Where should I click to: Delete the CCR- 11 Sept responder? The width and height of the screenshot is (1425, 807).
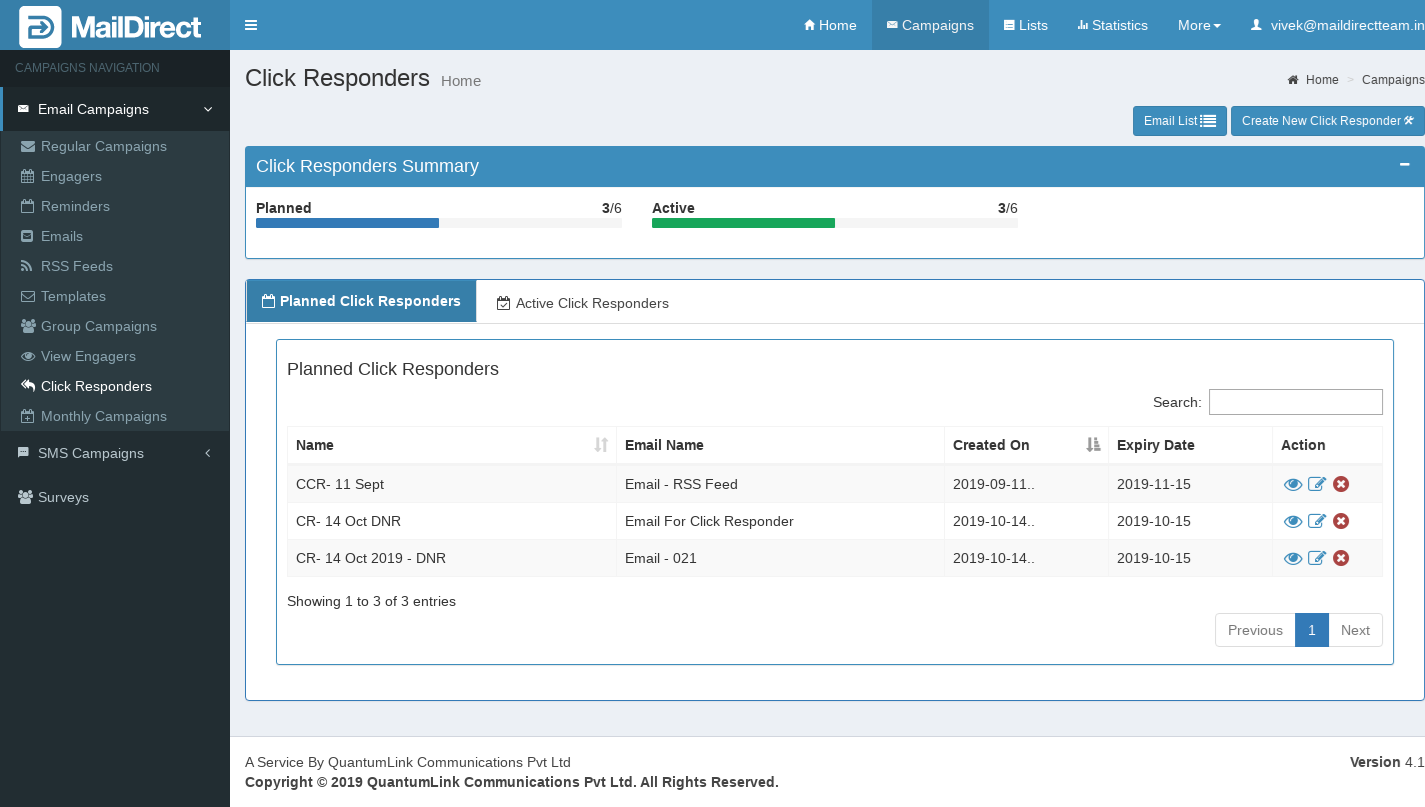pyautogui.click(x=1341, y=484)
